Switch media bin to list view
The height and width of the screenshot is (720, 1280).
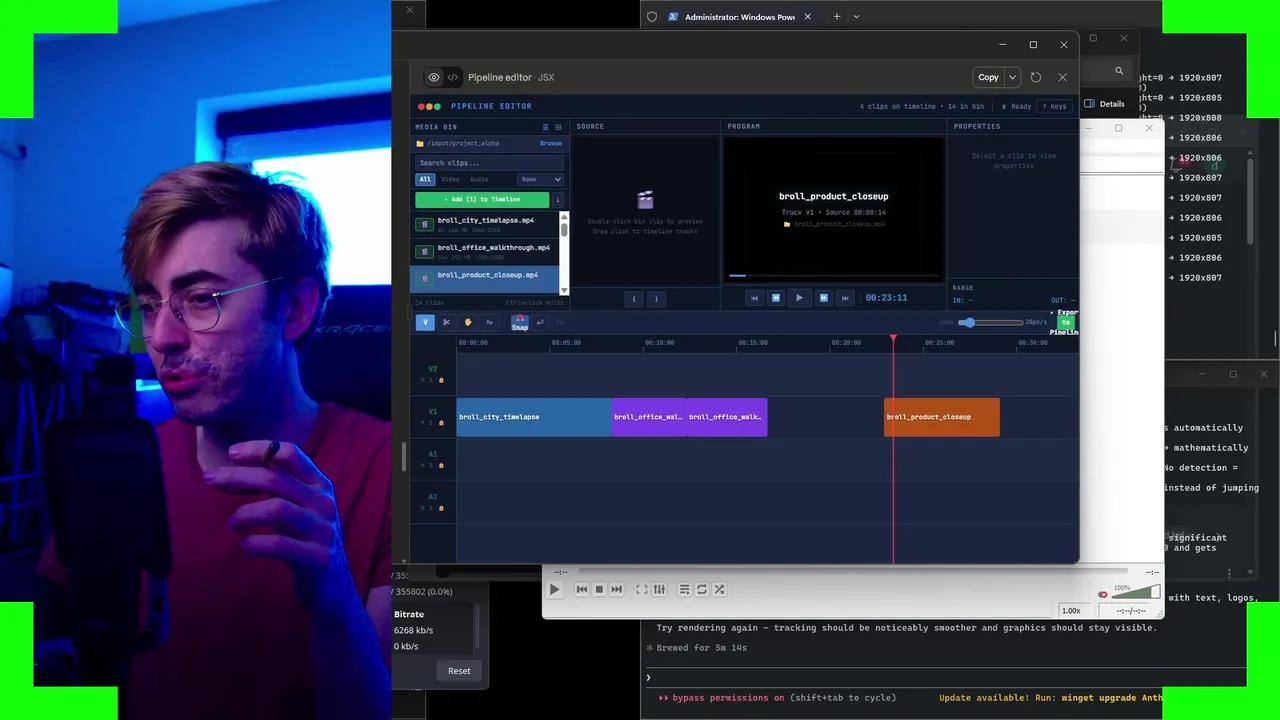[x=545, y=127]
